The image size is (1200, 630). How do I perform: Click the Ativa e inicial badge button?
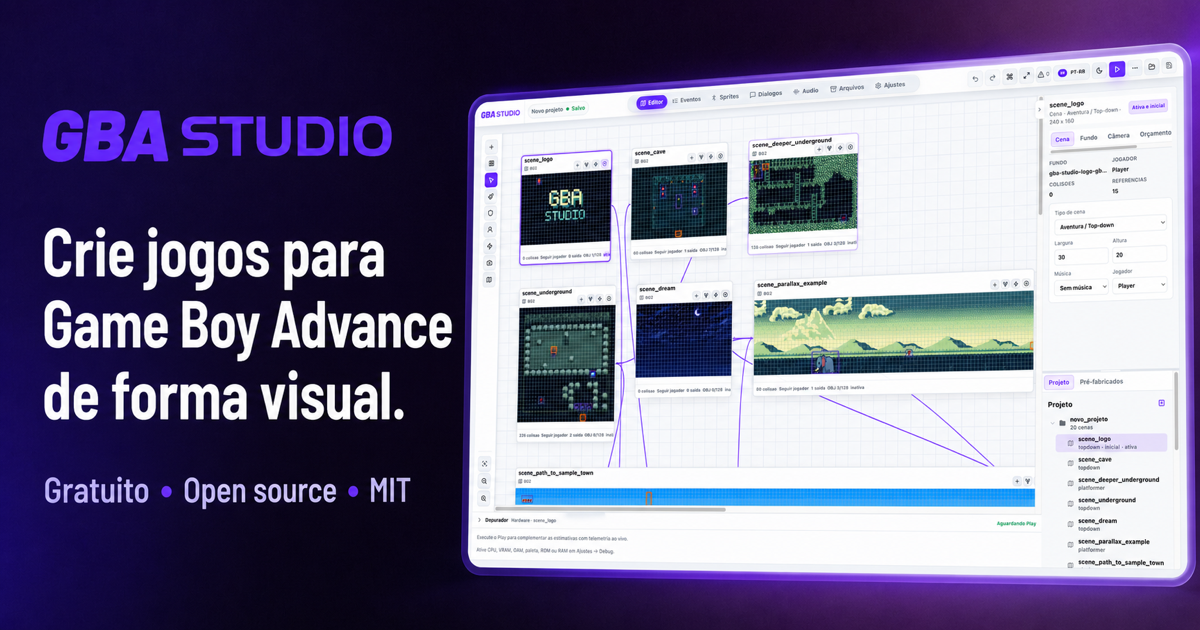point(1148,106)
